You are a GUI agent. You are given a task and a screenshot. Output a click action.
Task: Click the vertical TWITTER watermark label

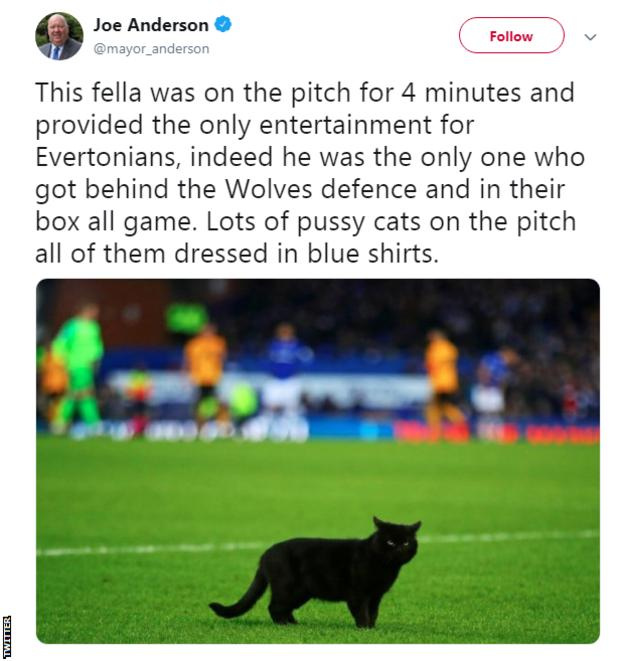click(x=7, y=635)
